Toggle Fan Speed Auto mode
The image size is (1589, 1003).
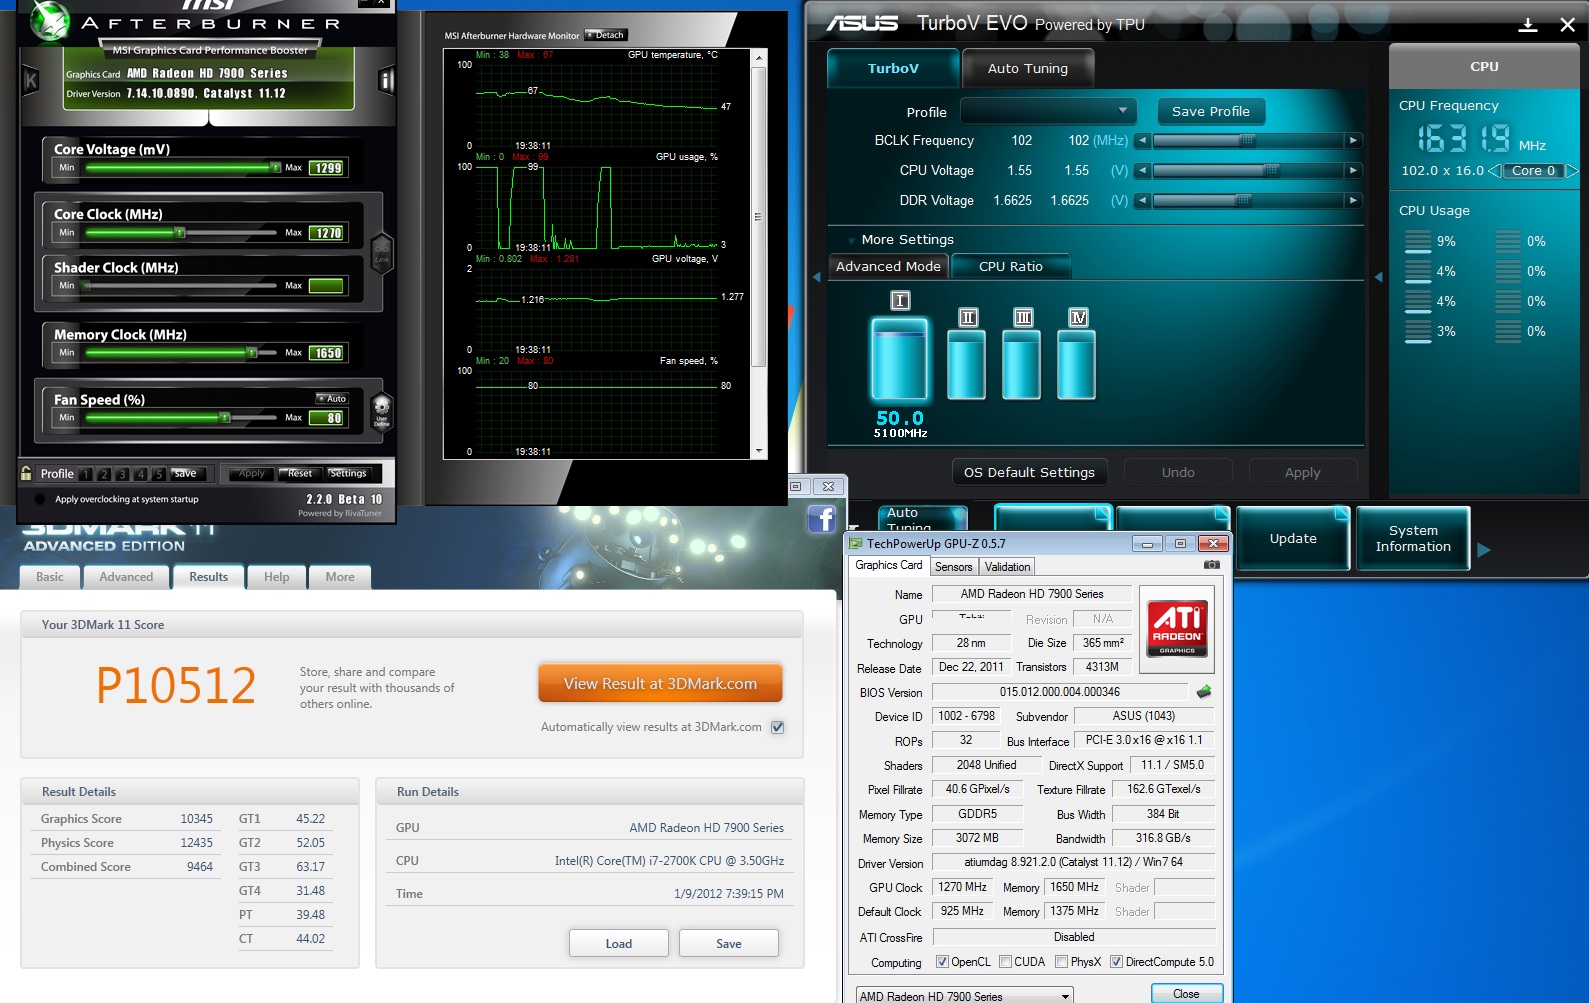(x=332, y=398)
